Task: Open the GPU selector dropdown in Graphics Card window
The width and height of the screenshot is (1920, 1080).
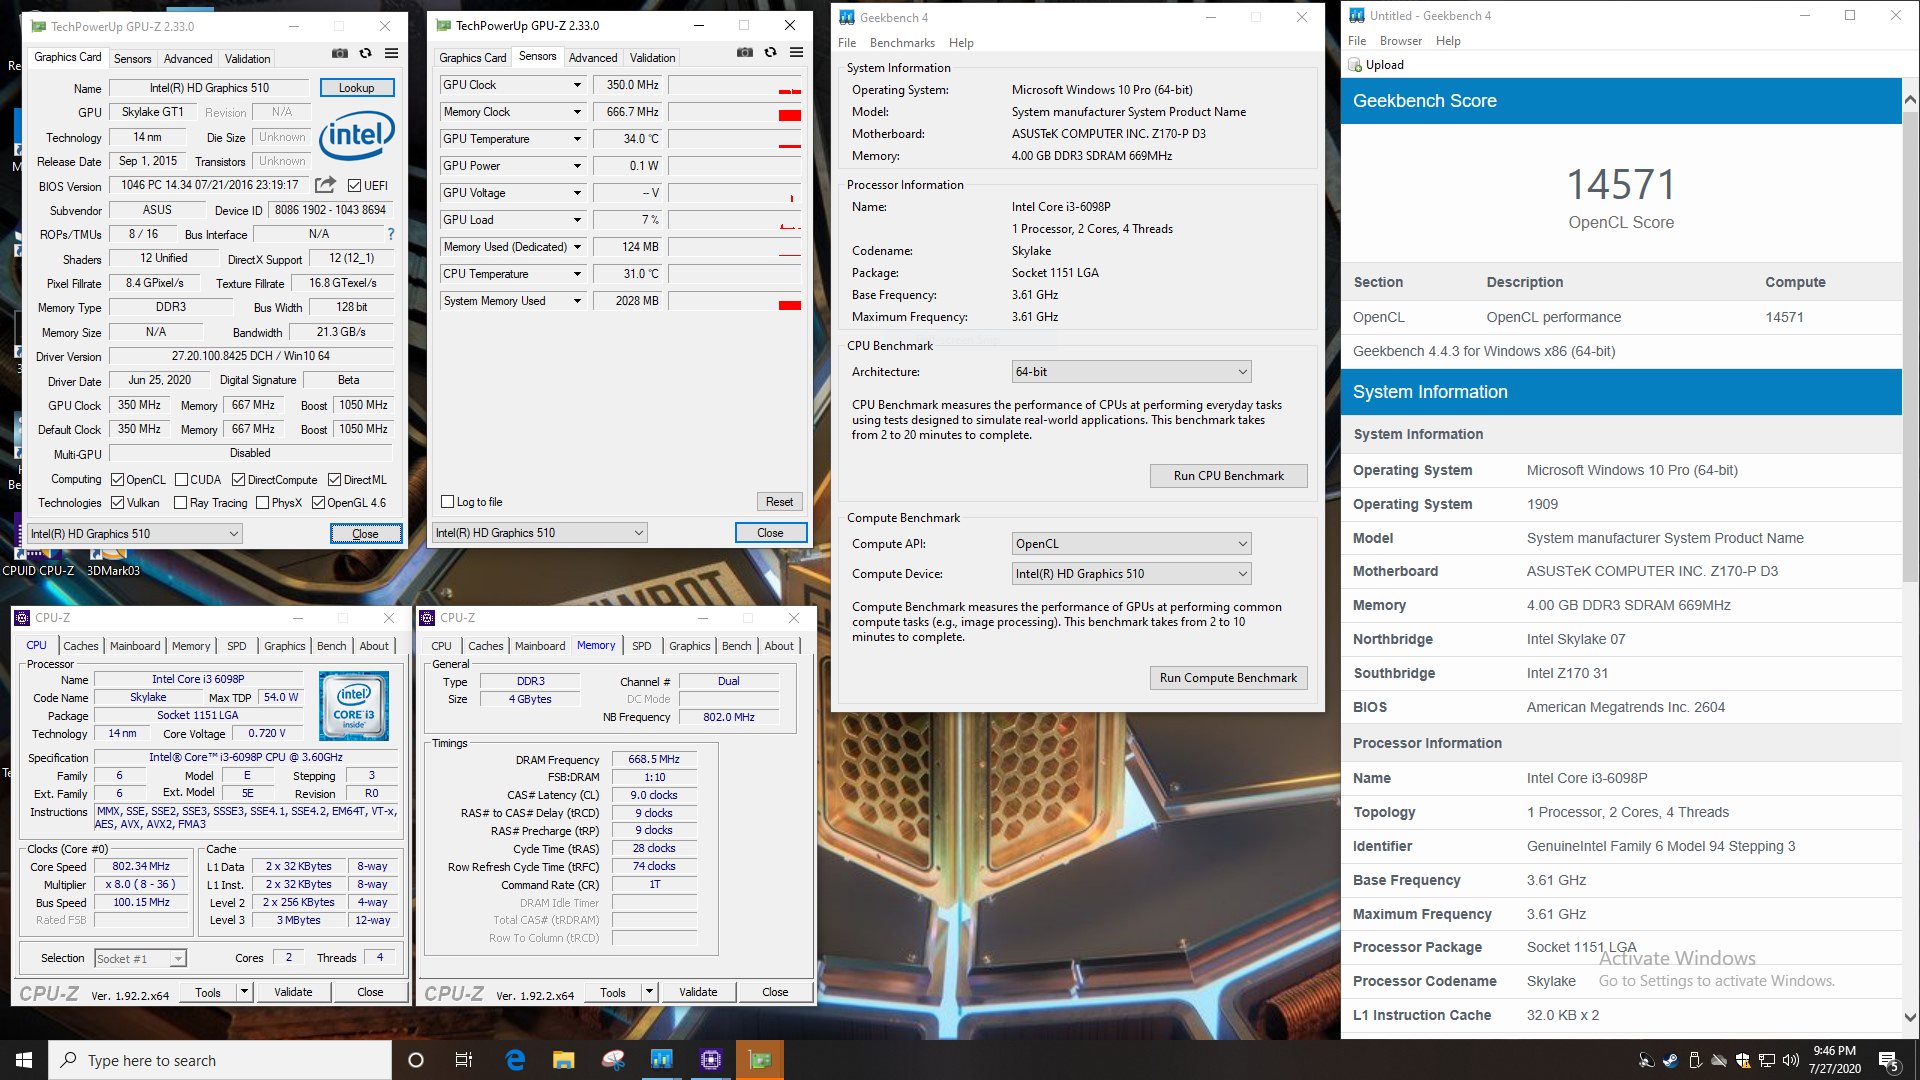Action: 135,534
